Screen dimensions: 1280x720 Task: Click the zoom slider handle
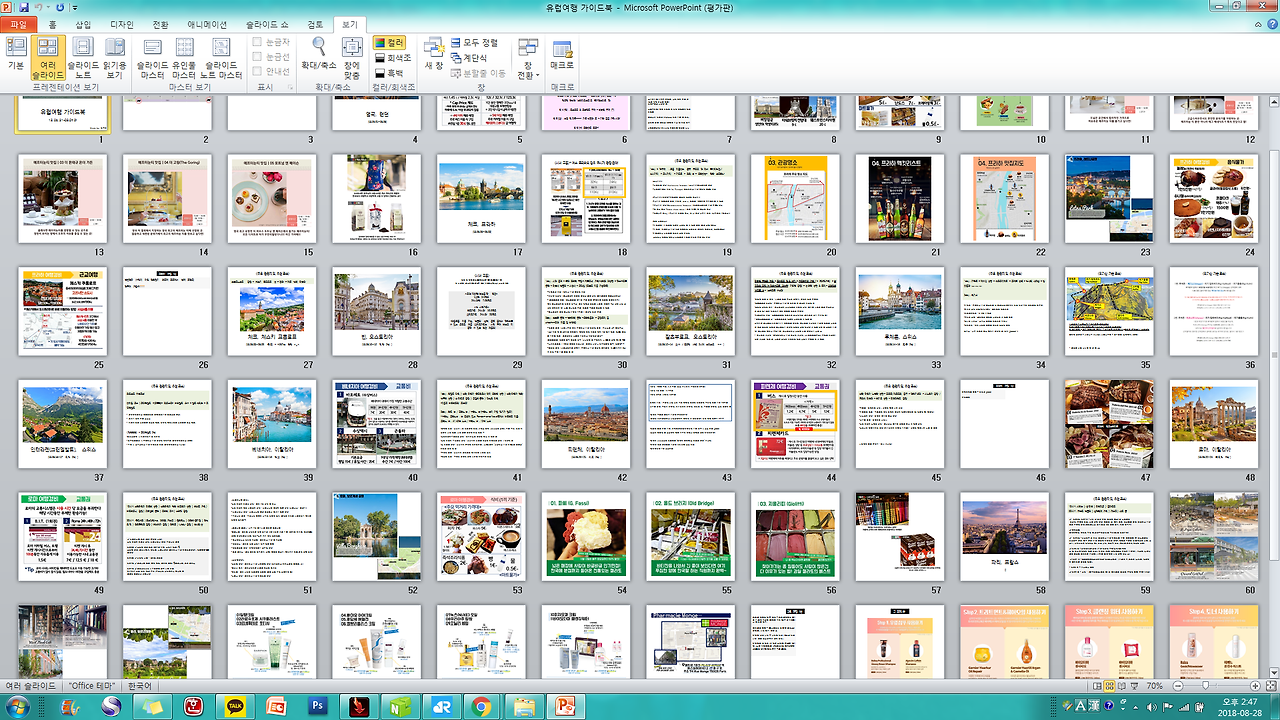pyautogui.click(x=1207, y=687)
